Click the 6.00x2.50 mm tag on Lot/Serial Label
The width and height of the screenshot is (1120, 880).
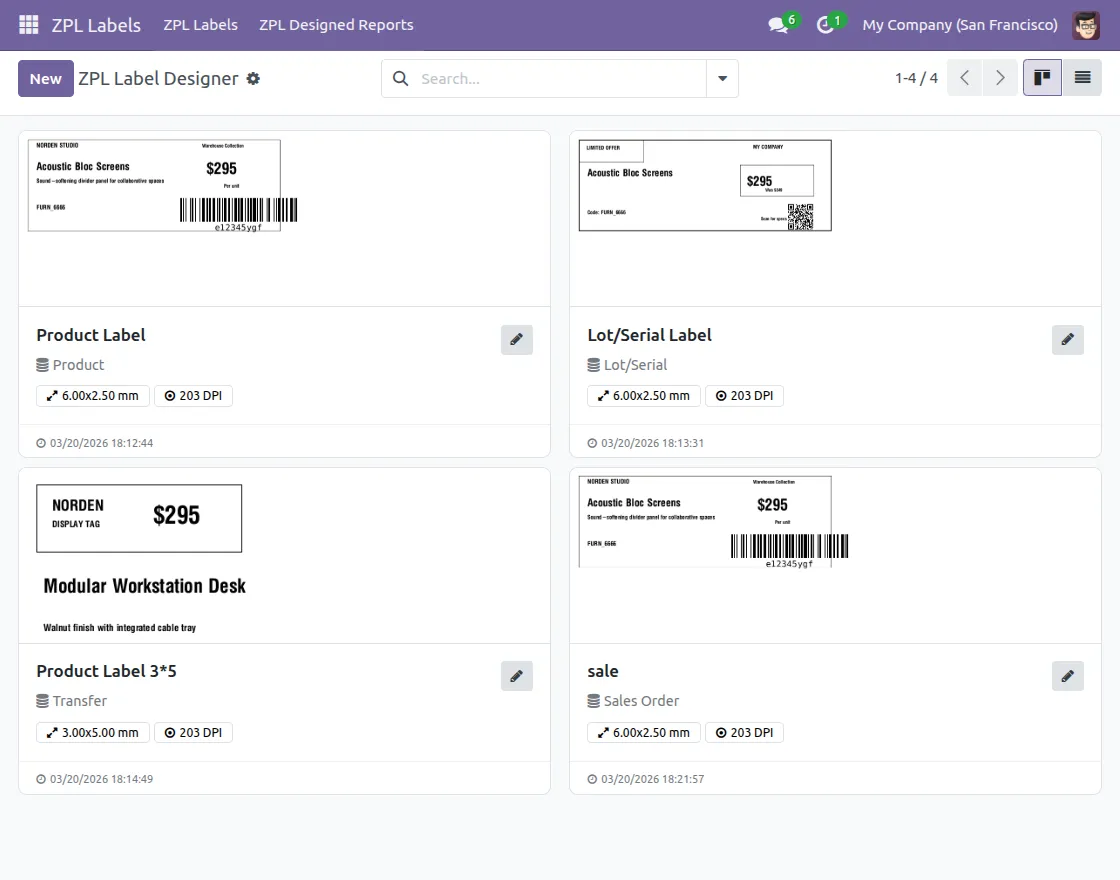click(x=644, y=396)
